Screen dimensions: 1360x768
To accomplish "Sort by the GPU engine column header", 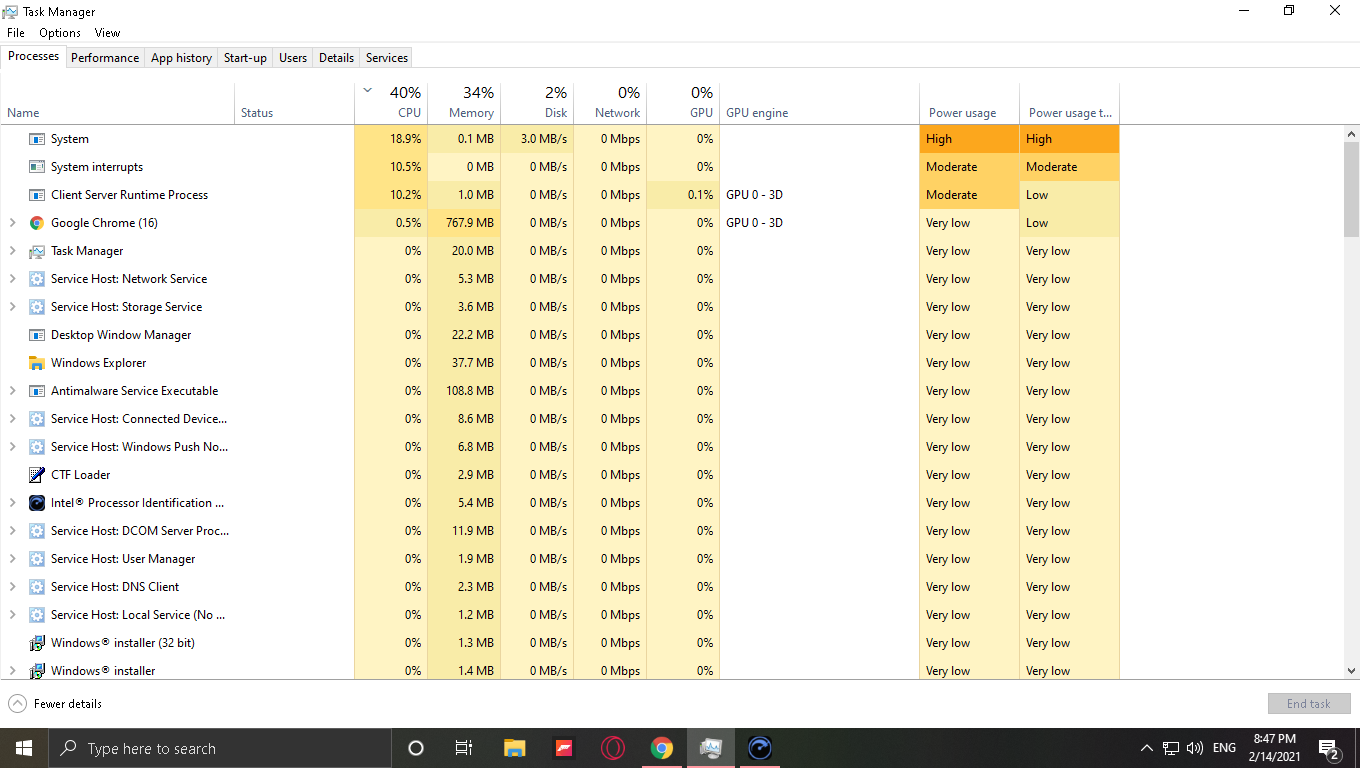I will click(819, 103).
